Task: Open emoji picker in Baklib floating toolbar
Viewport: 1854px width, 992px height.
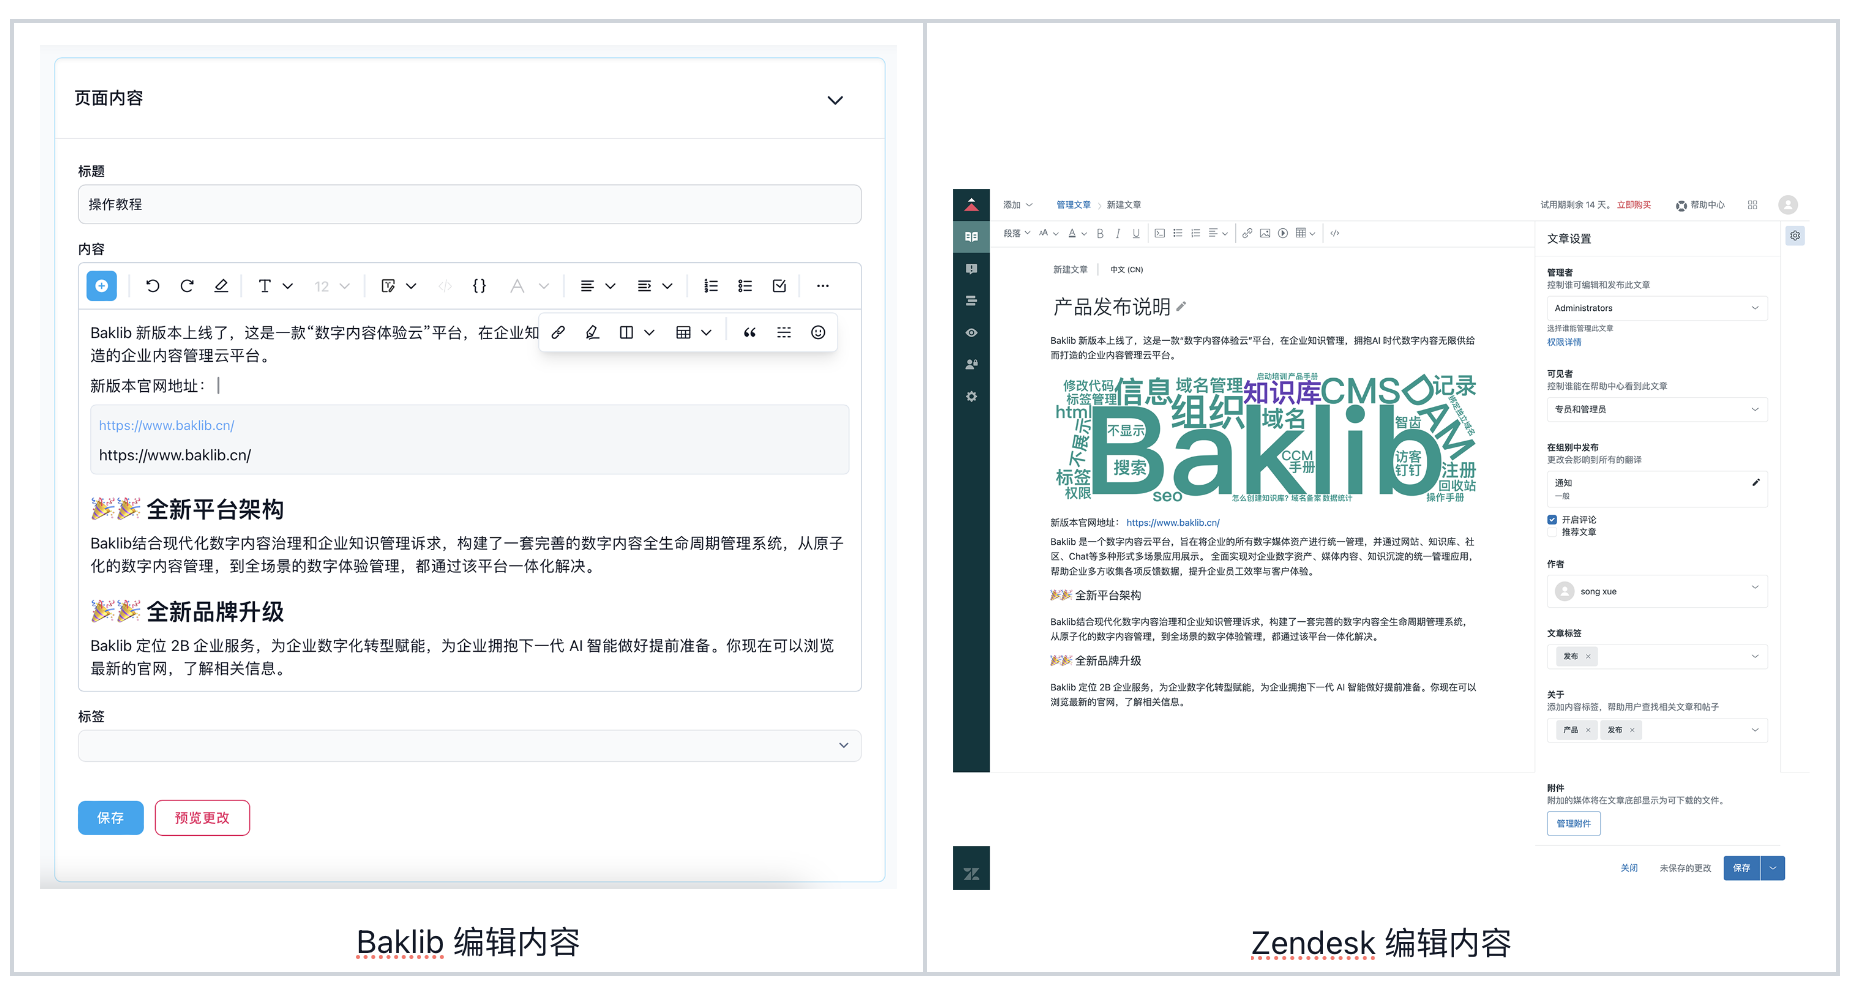Action: [x=818, y=333]
